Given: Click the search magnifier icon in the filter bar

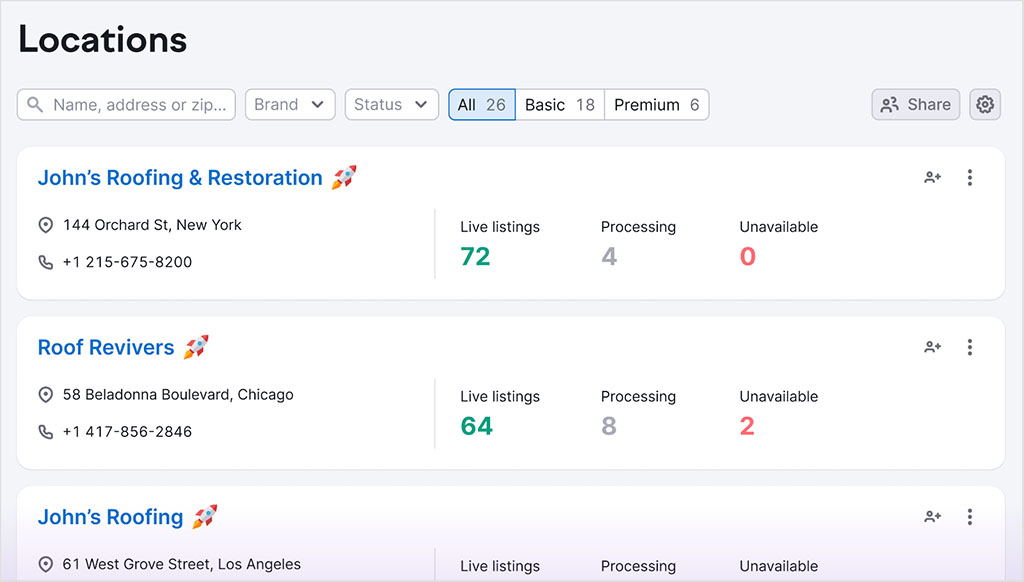Looking at the screenshot, I should (34, 104).
